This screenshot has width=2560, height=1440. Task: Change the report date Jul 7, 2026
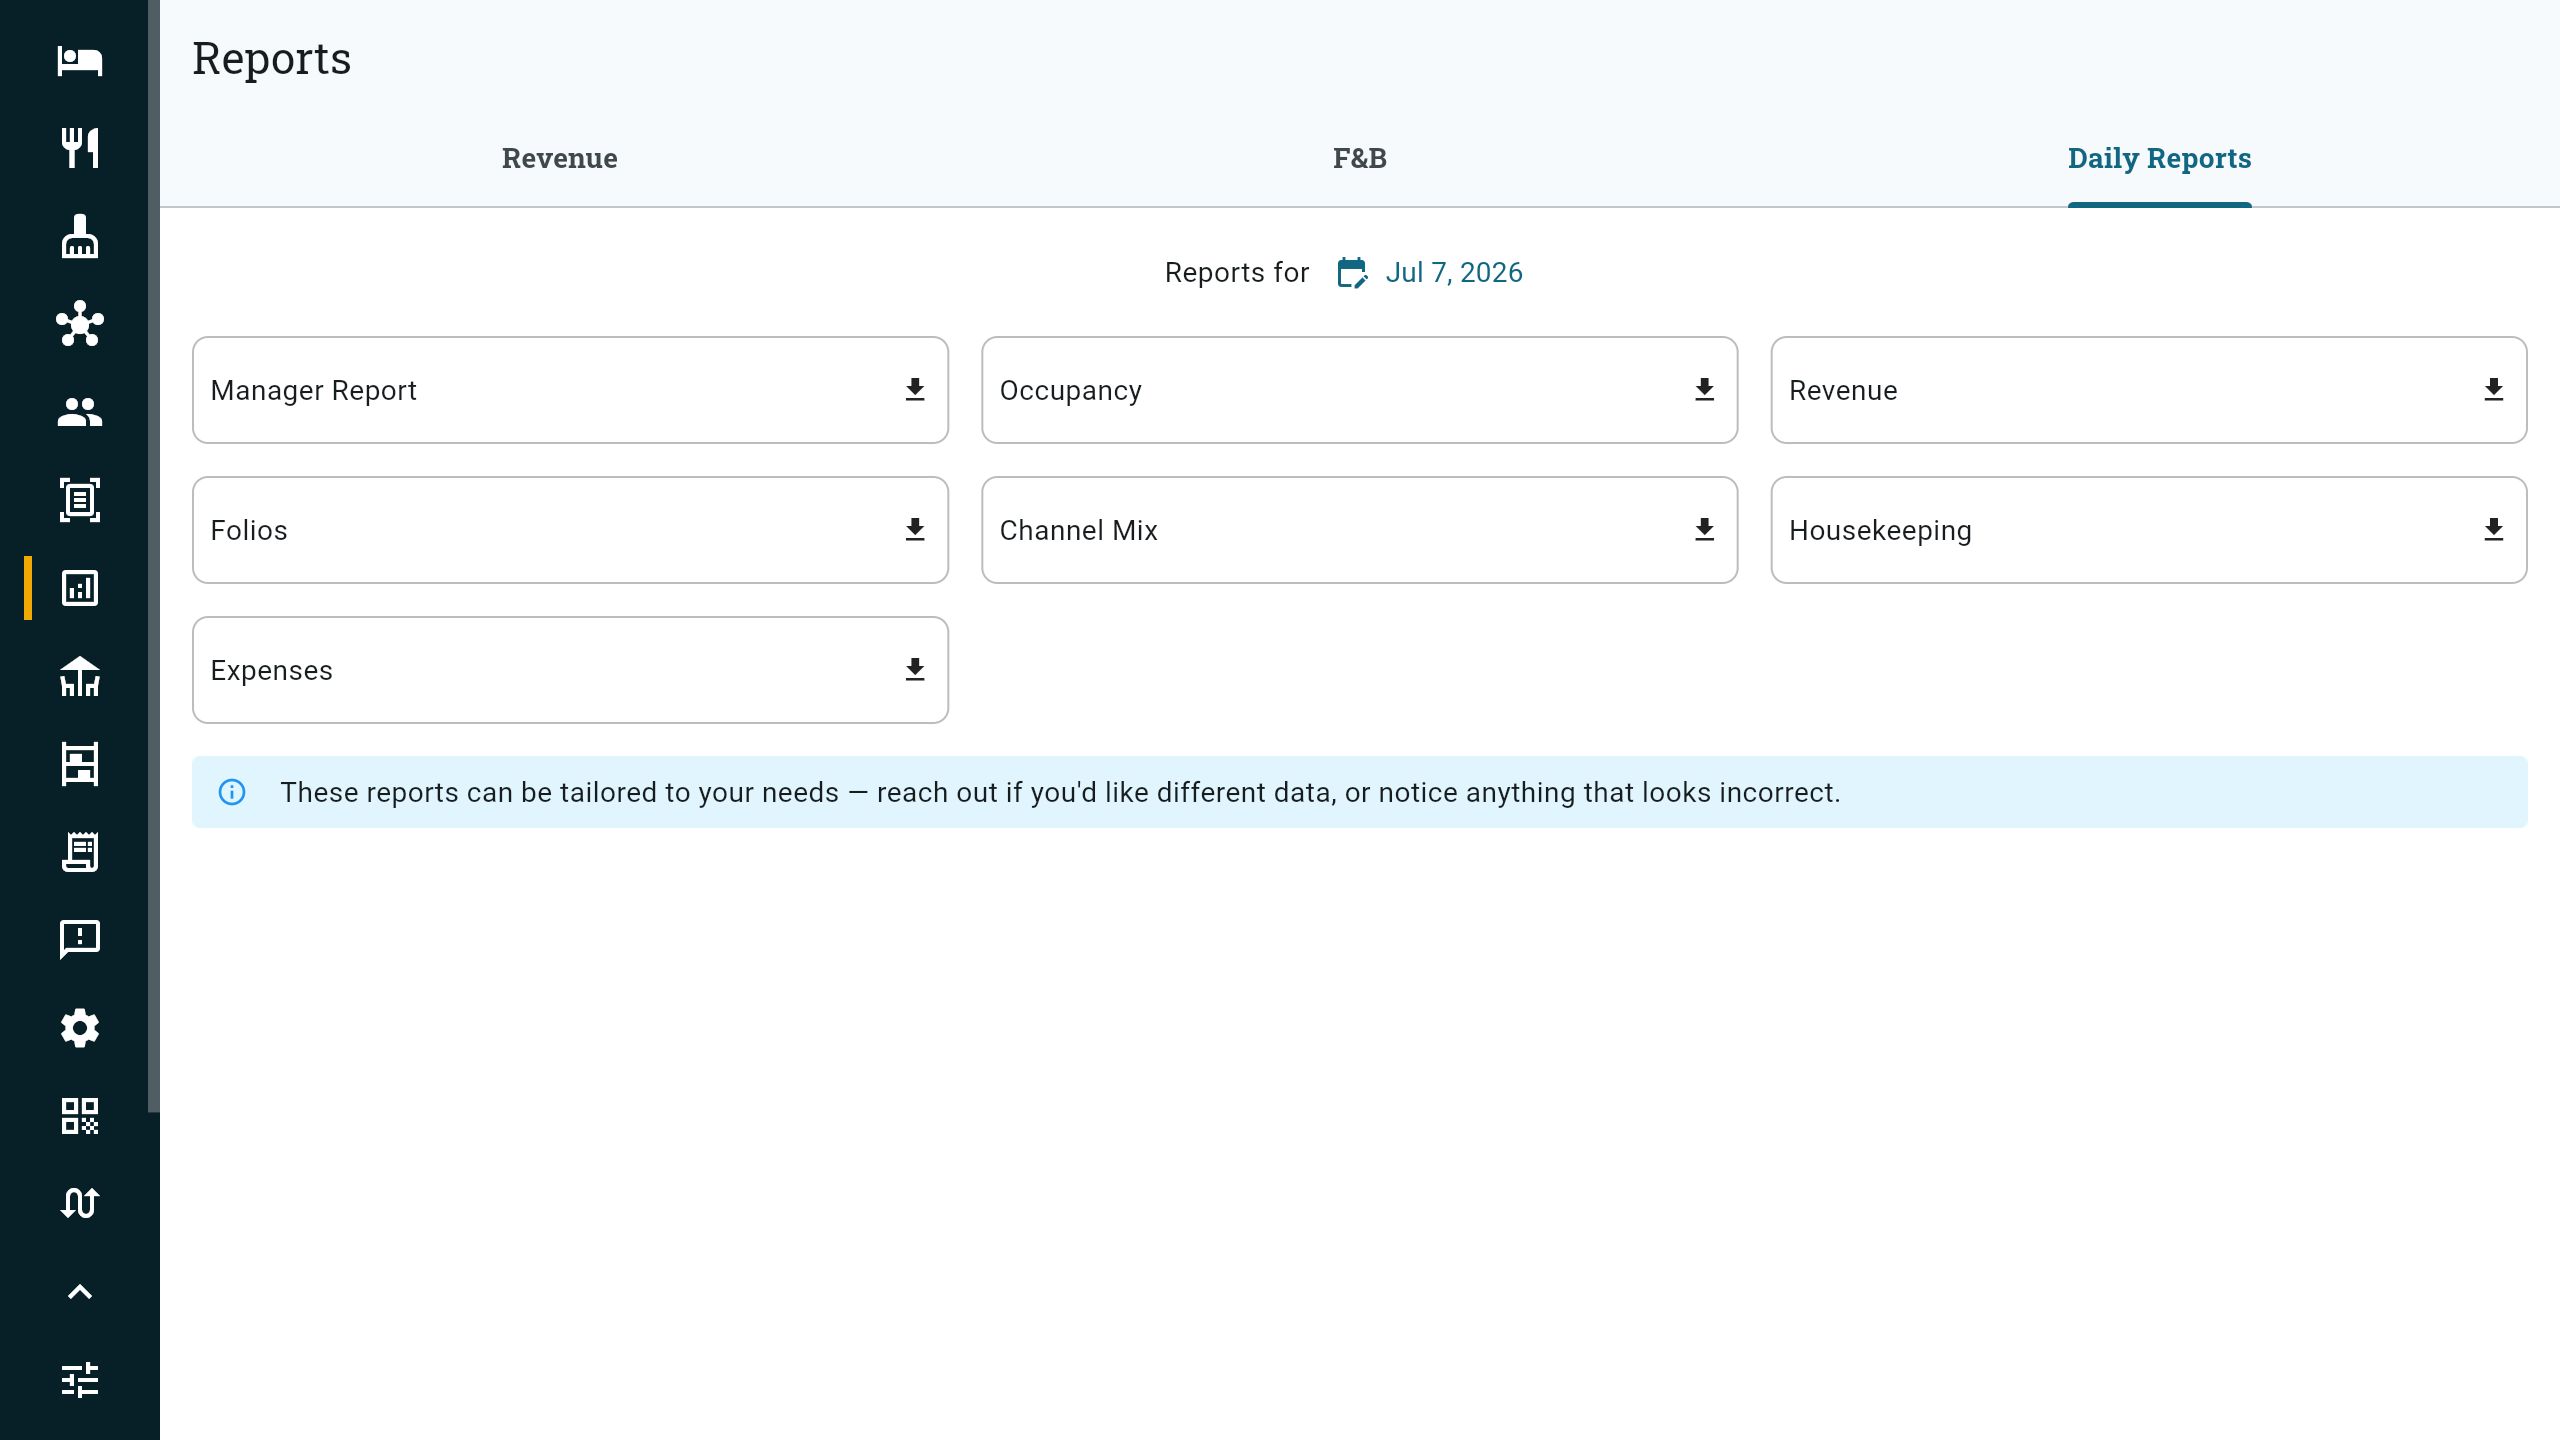pyautogui.click(x=1454, y=273)
